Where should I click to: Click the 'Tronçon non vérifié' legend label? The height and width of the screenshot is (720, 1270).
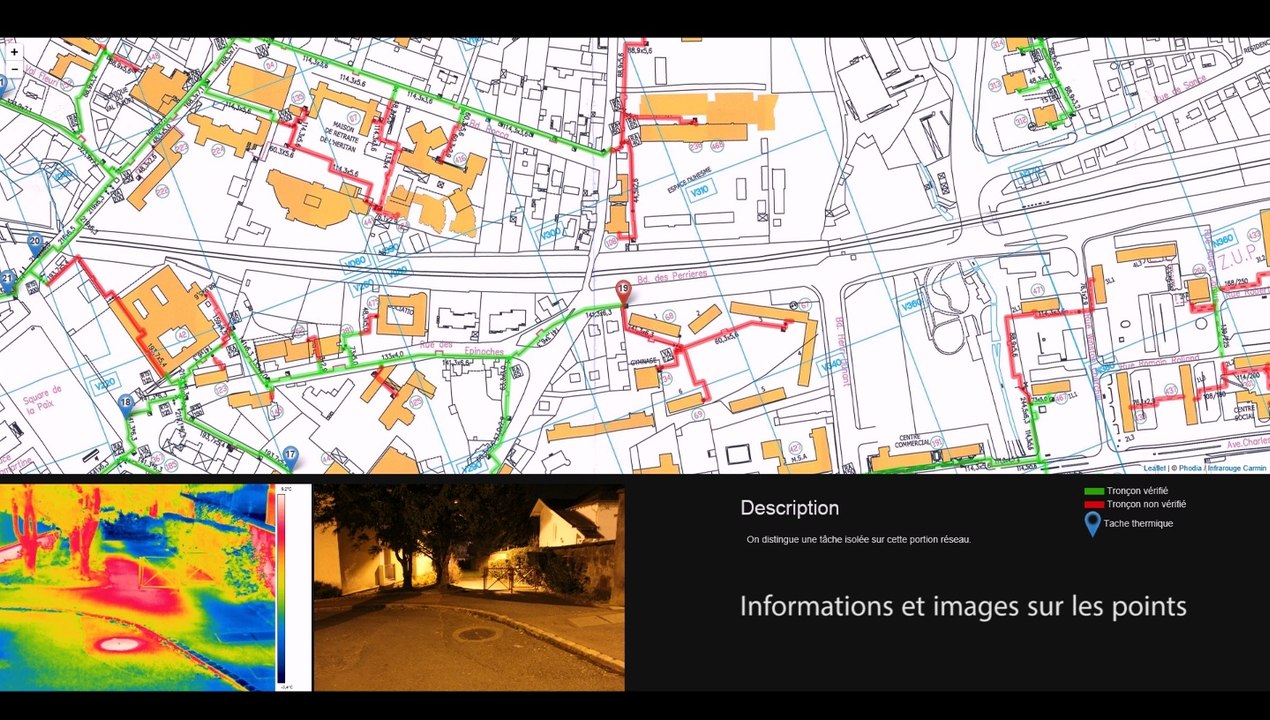coord(1146,505)
